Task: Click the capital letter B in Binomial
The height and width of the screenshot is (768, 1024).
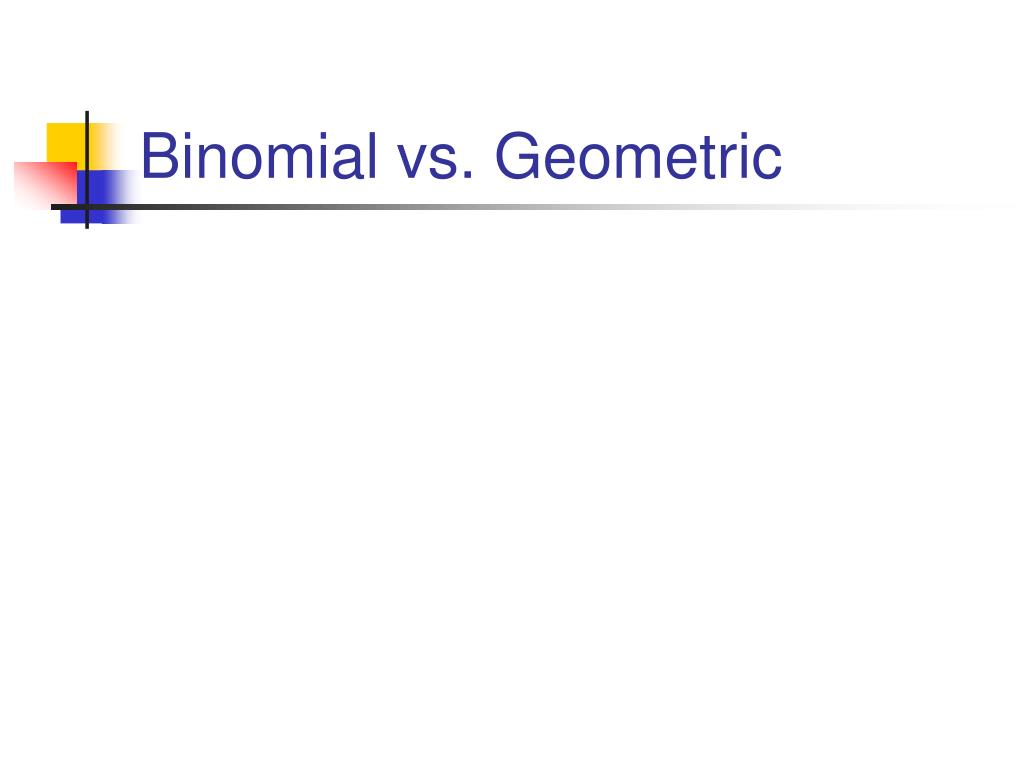Action: (x=159, y=155)
